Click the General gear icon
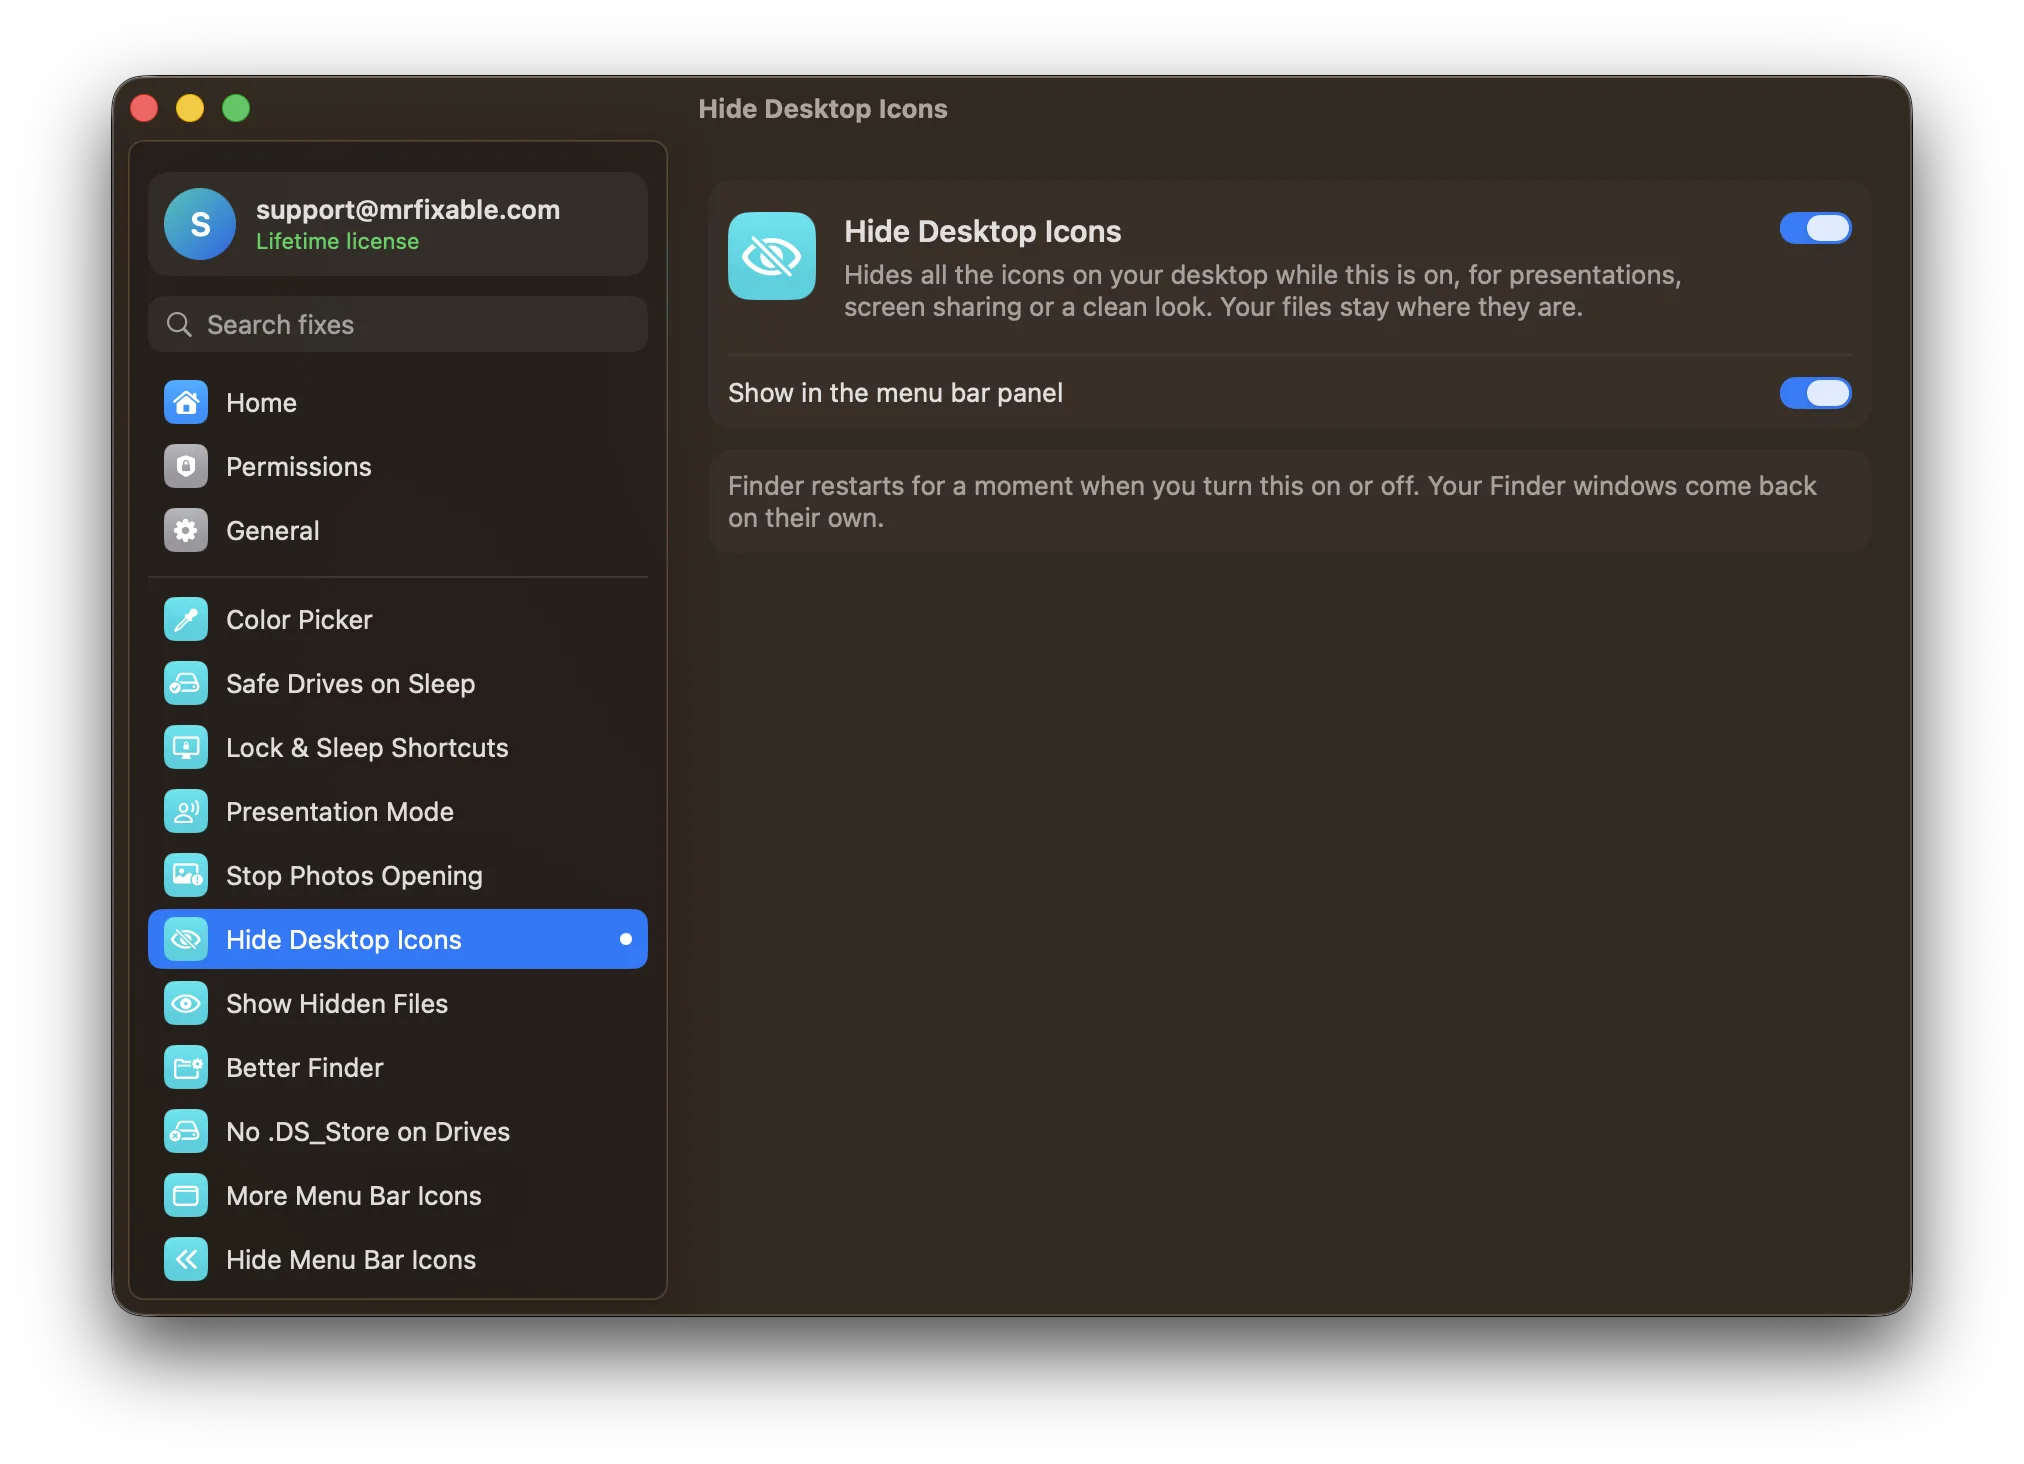Viewport: 2024px width, 1464px height. click(186, 530)
